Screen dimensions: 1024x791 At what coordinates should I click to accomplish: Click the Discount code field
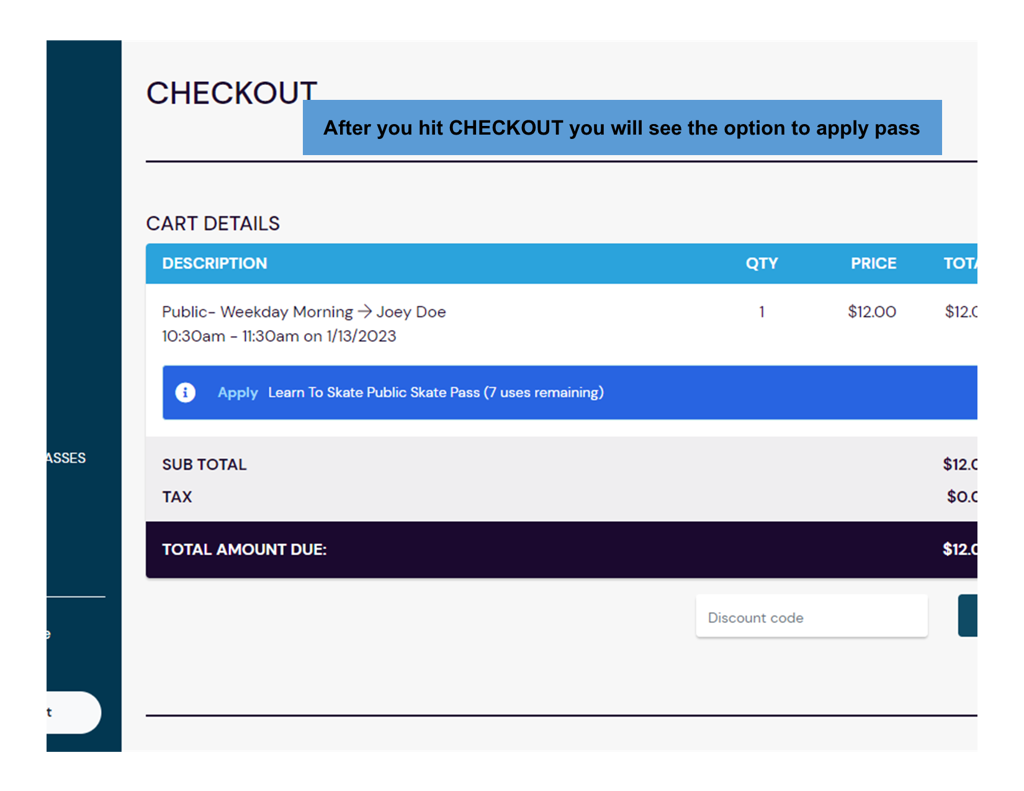click(811, 618)
